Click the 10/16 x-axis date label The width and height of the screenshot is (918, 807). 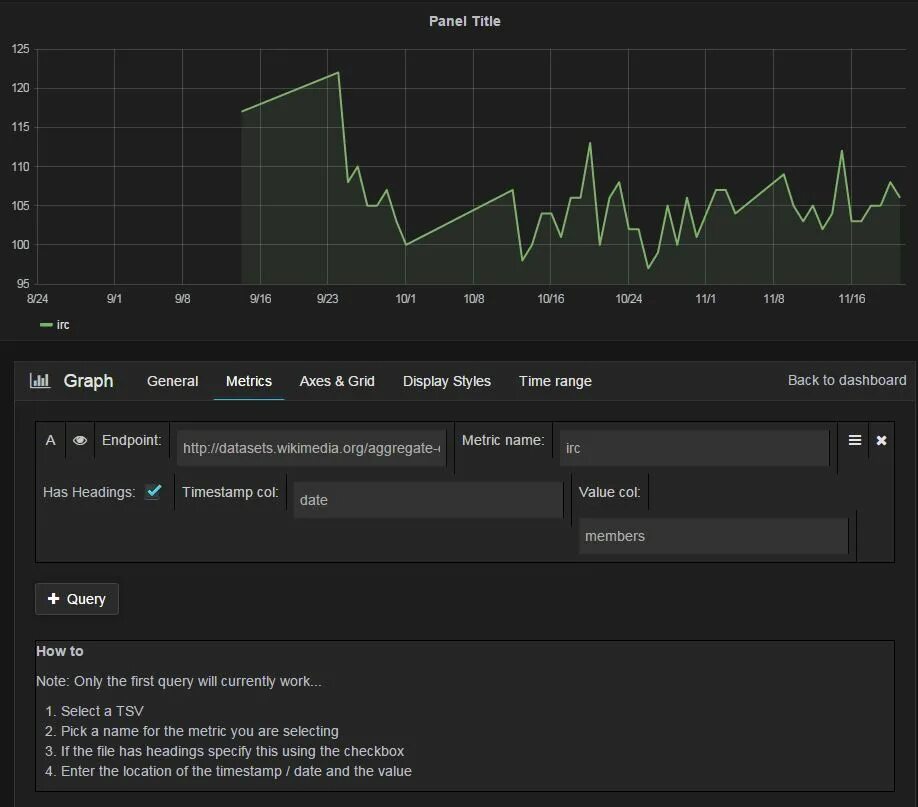point(551,299)
